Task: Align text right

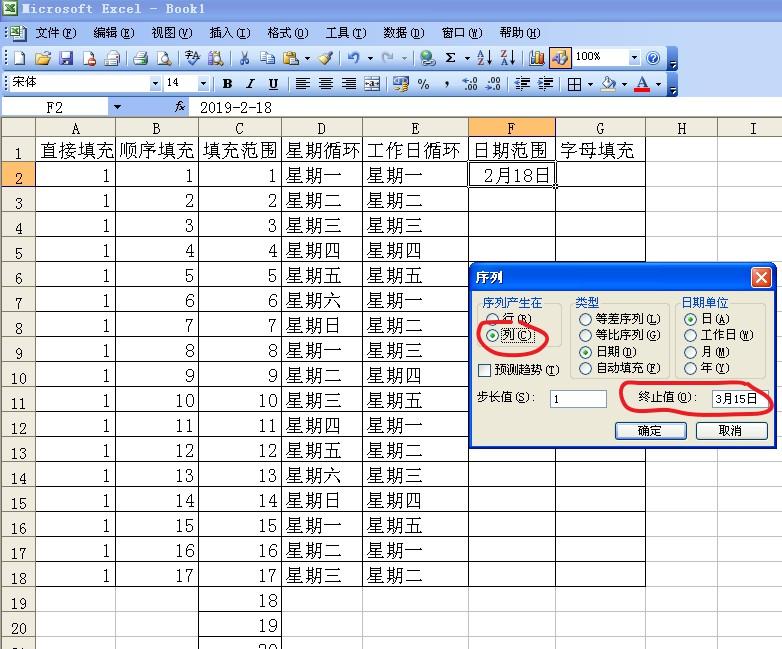Action: coord(349,84)
